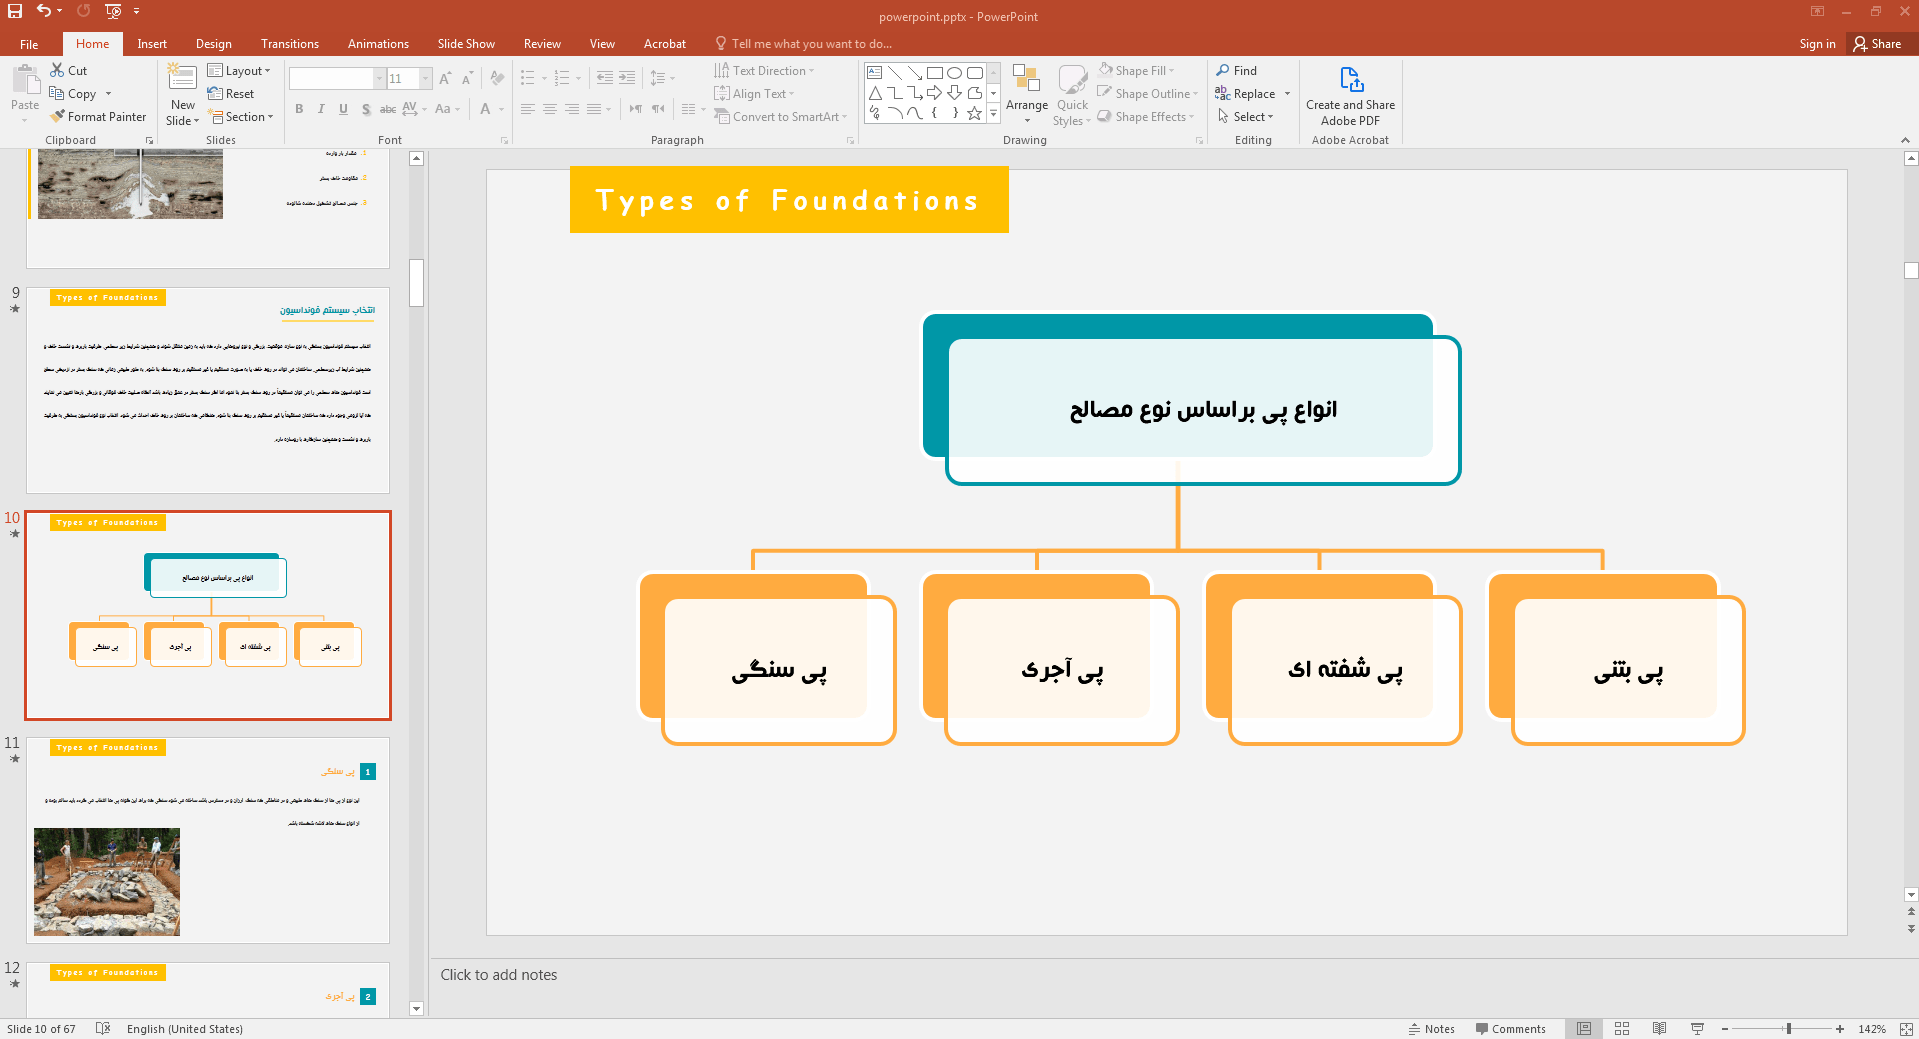Switch to the Animations tab
Viewport: 1919px width, 1039px height.
(x=378, y=44)
